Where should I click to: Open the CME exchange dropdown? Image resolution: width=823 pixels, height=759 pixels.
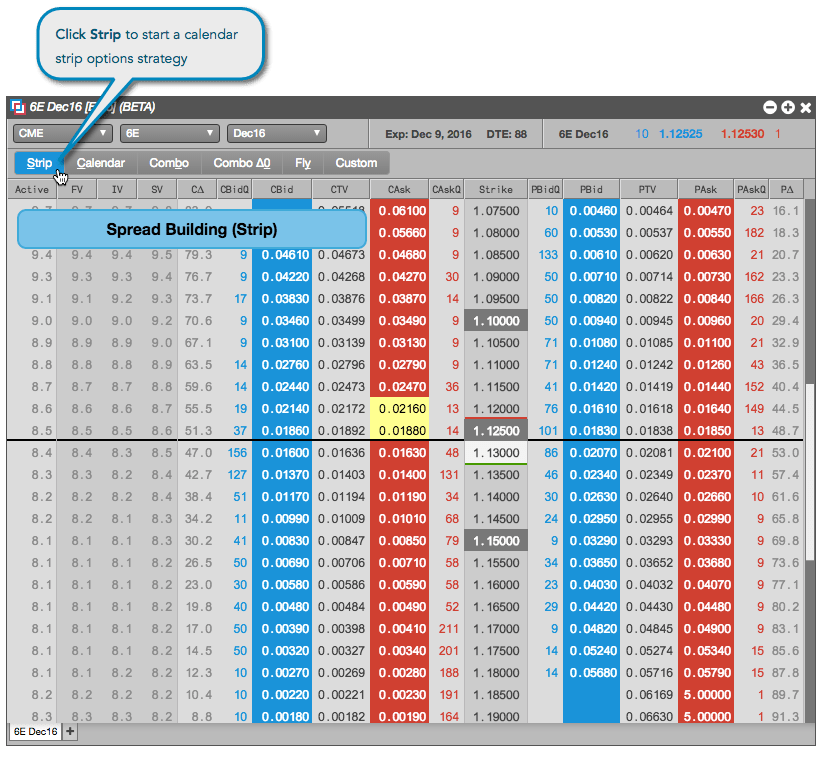(62, 133)
